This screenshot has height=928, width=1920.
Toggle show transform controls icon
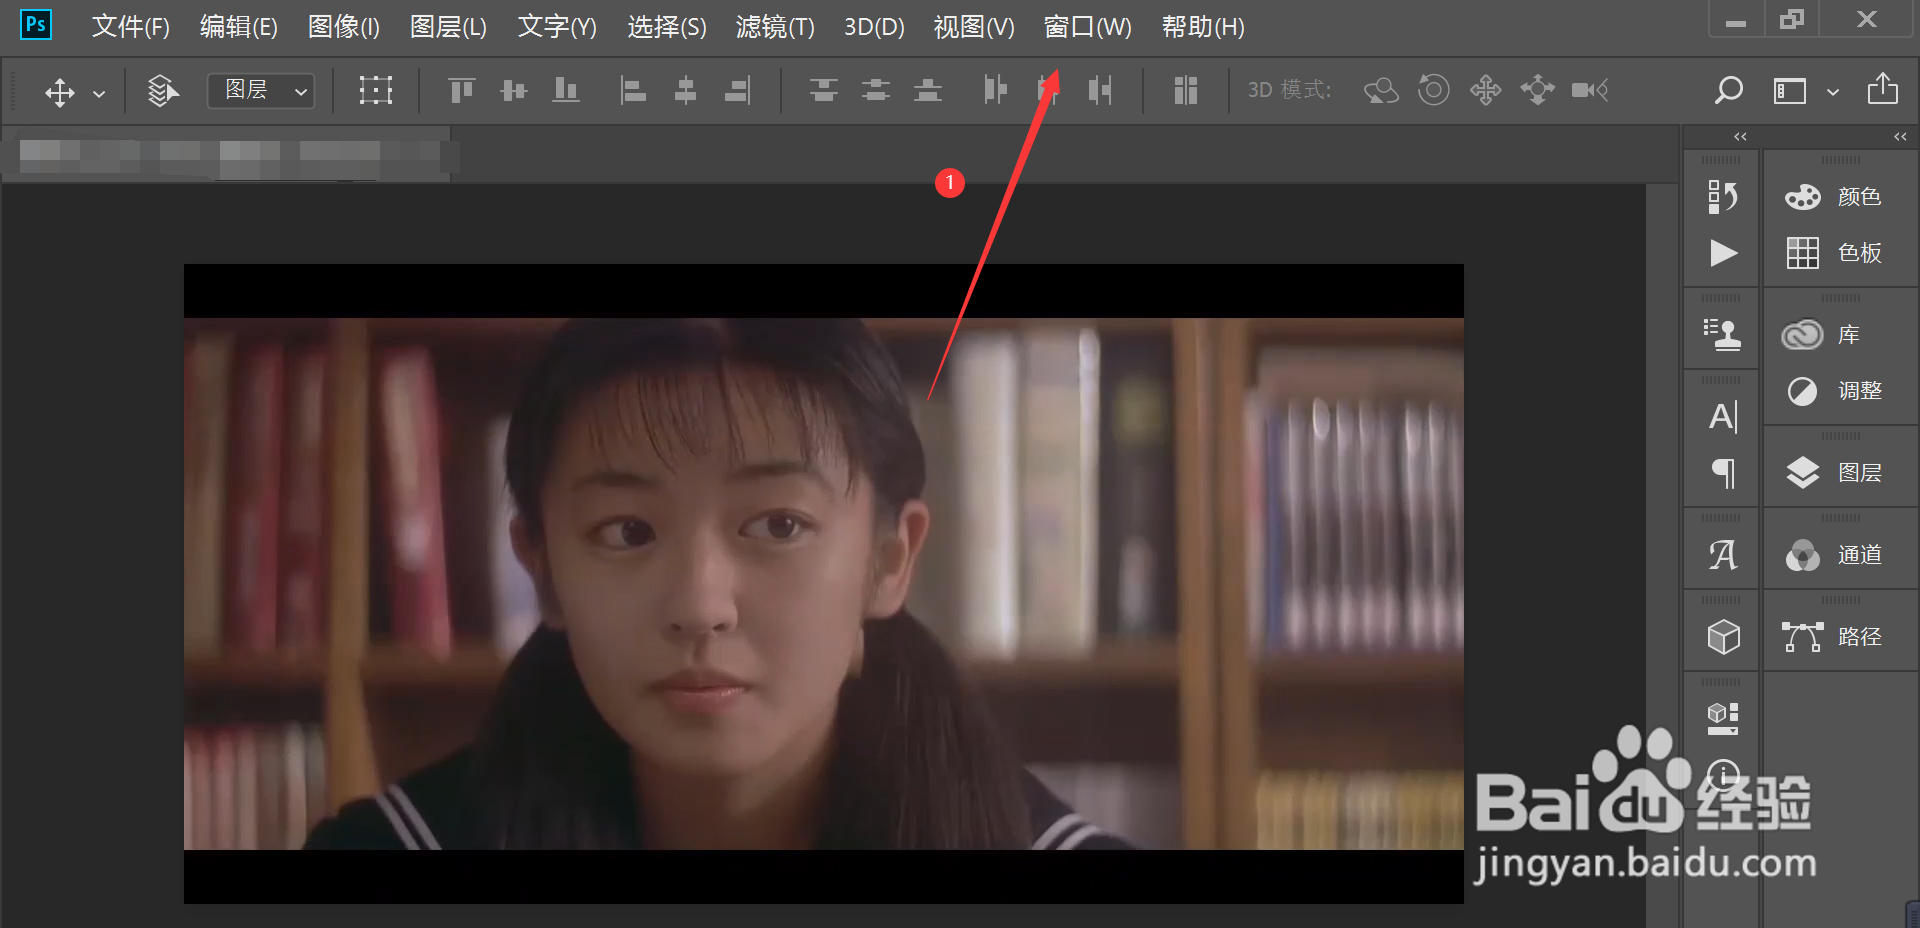tap(375, 91)
